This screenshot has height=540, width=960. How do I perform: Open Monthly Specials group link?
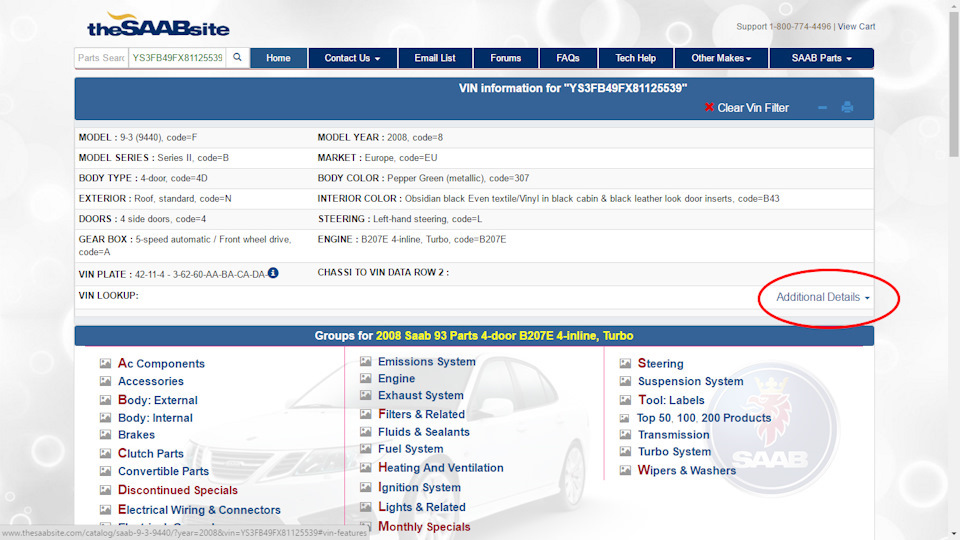(424, 527)
